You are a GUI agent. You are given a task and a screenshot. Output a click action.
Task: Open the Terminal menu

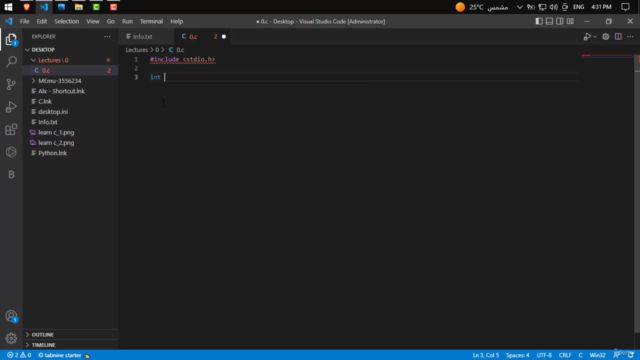(x=151, y=21)
